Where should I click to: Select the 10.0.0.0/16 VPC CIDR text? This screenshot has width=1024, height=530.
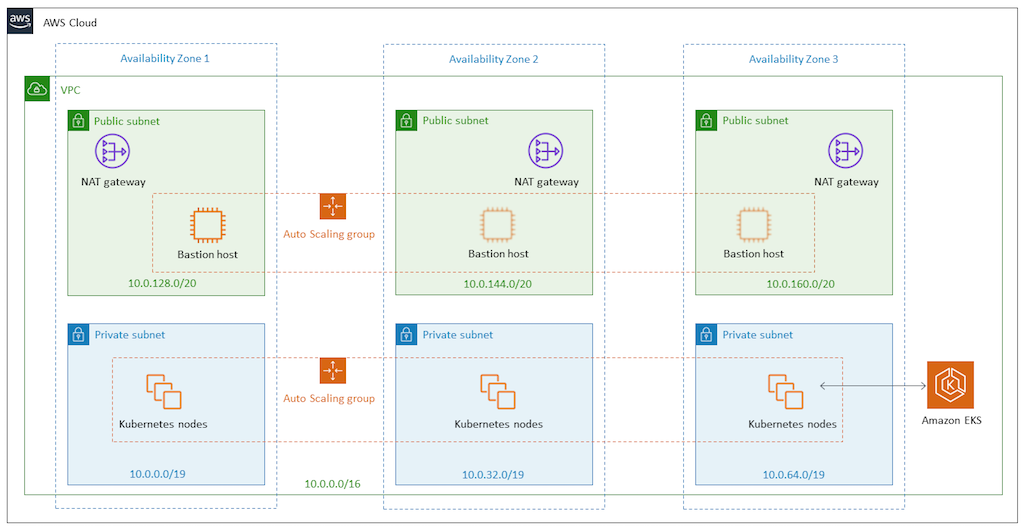[332, 484]
